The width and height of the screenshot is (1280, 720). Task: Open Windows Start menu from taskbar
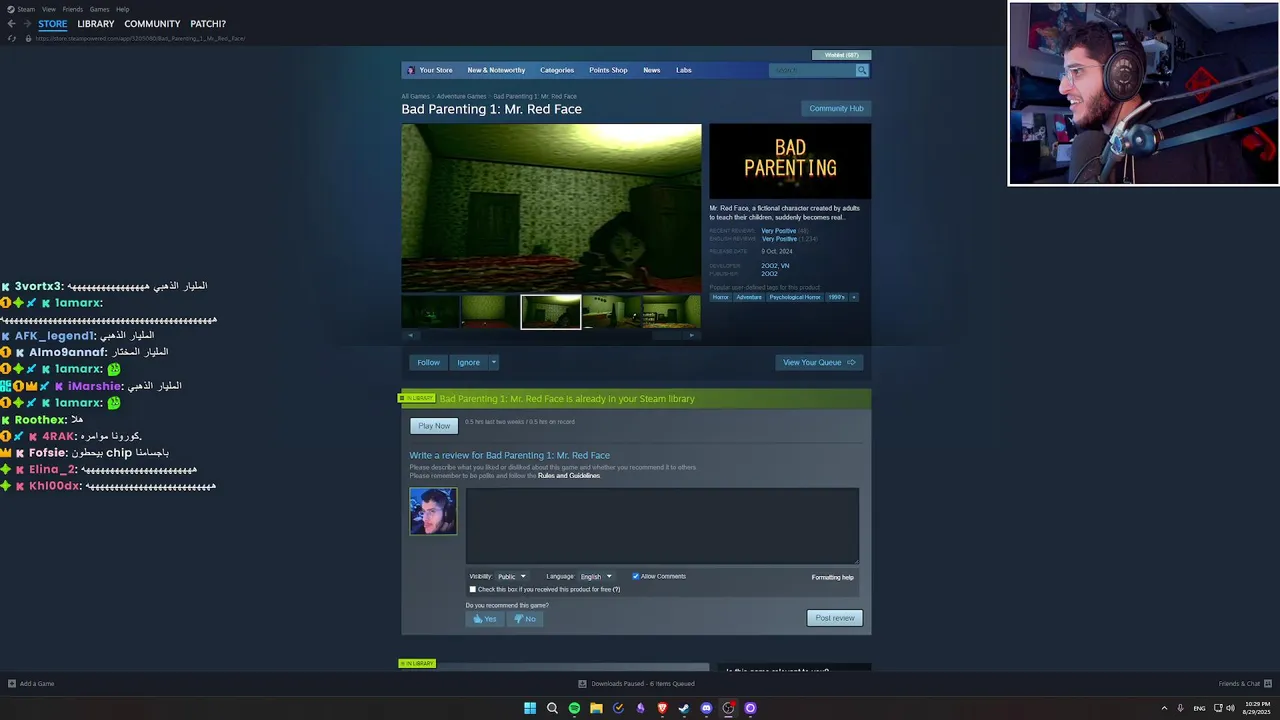(530, 708)
